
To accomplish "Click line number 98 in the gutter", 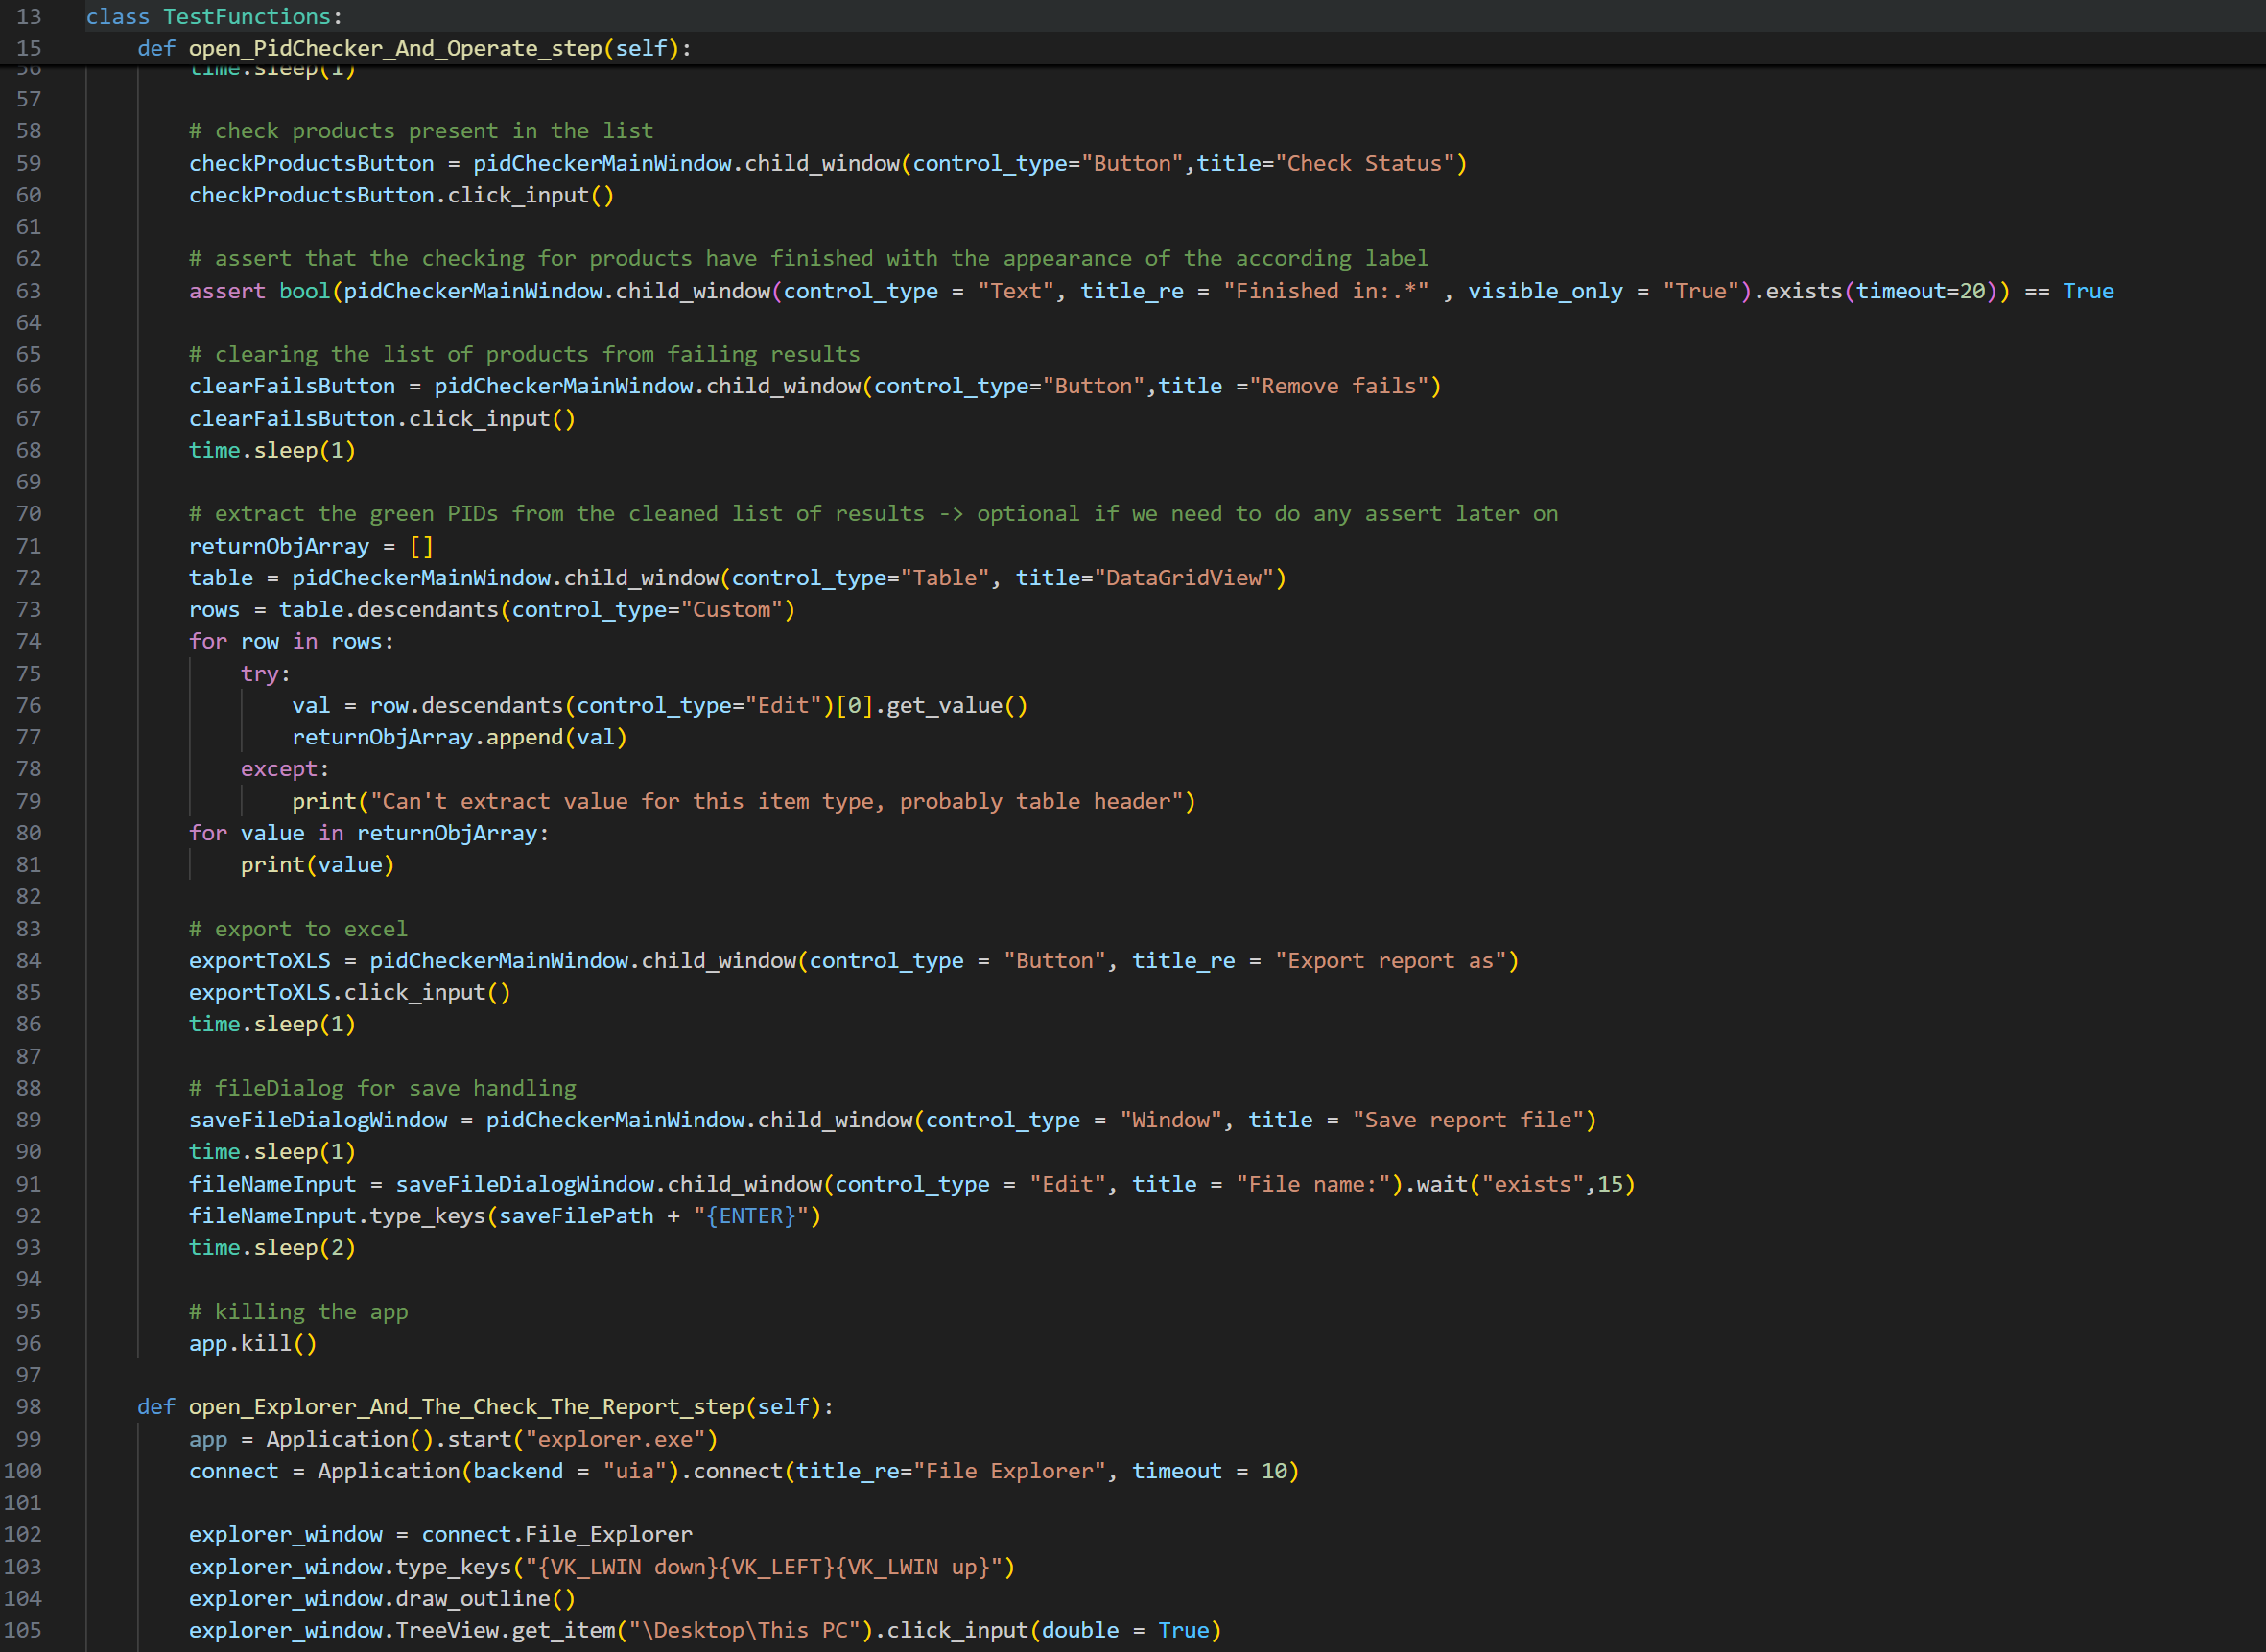I will pyautogui.click(x=29, y=1407).
